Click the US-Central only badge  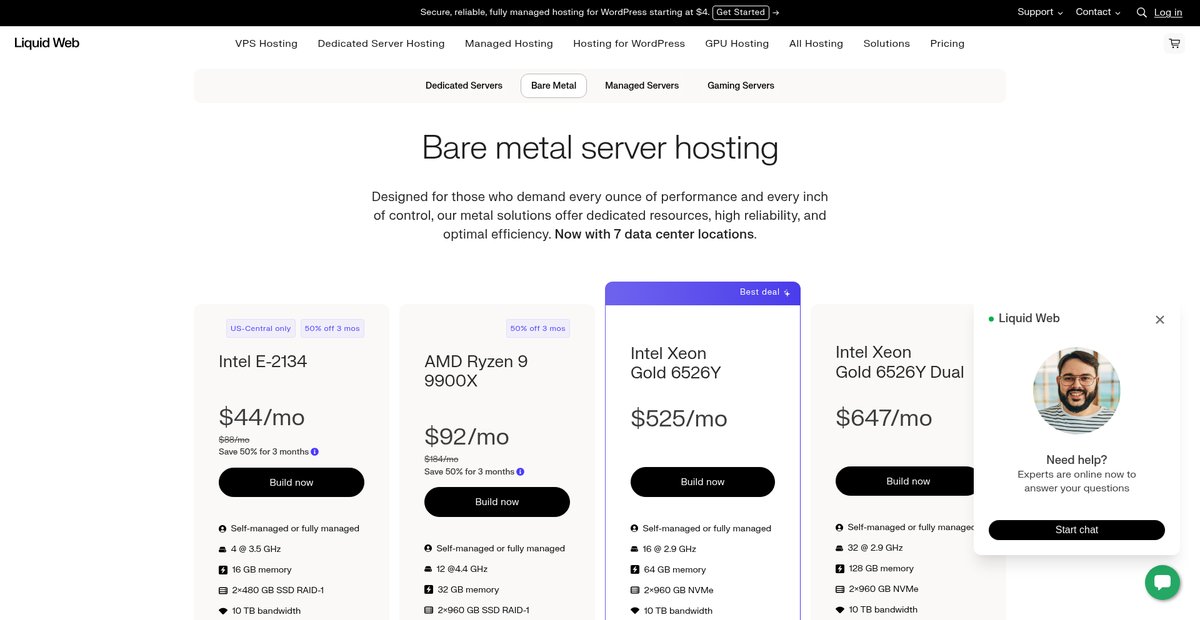(x=261, y=328)
